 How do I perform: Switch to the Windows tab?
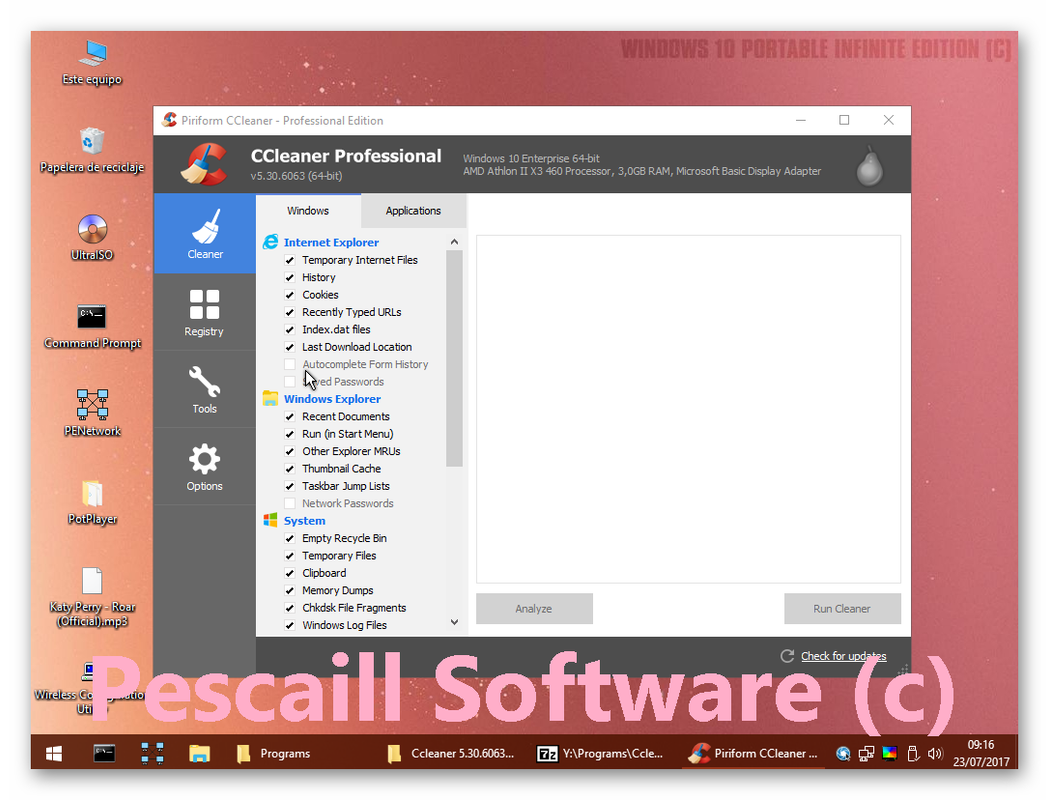click(308, 211)
